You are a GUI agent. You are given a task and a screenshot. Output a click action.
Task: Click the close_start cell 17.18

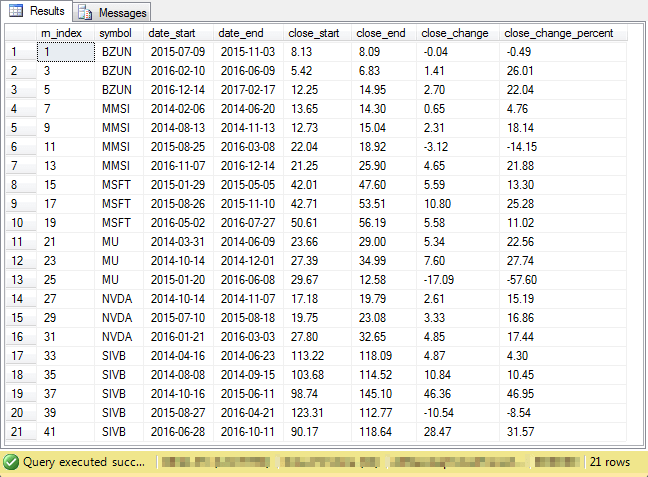[317, 299]
